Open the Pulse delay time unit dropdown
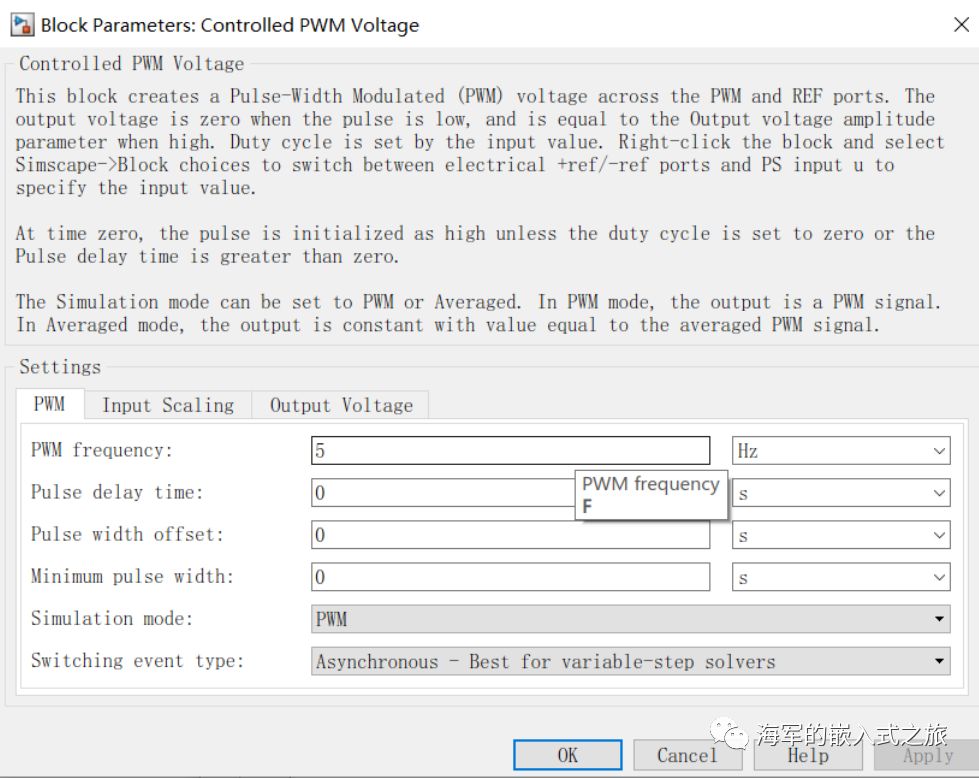Viewport: 979px width, 778px height. coord(841,493)
